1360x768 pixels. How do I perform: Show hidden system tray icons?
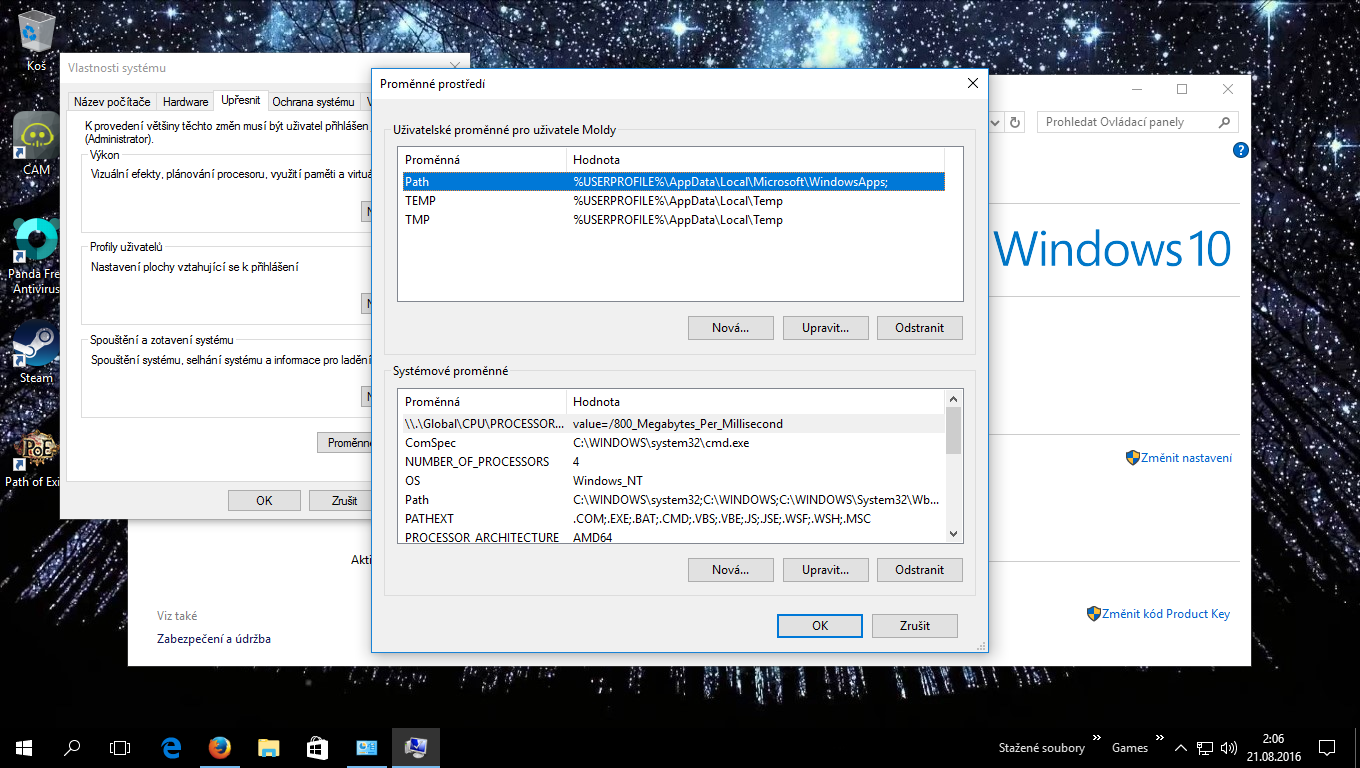point(1181,748)
